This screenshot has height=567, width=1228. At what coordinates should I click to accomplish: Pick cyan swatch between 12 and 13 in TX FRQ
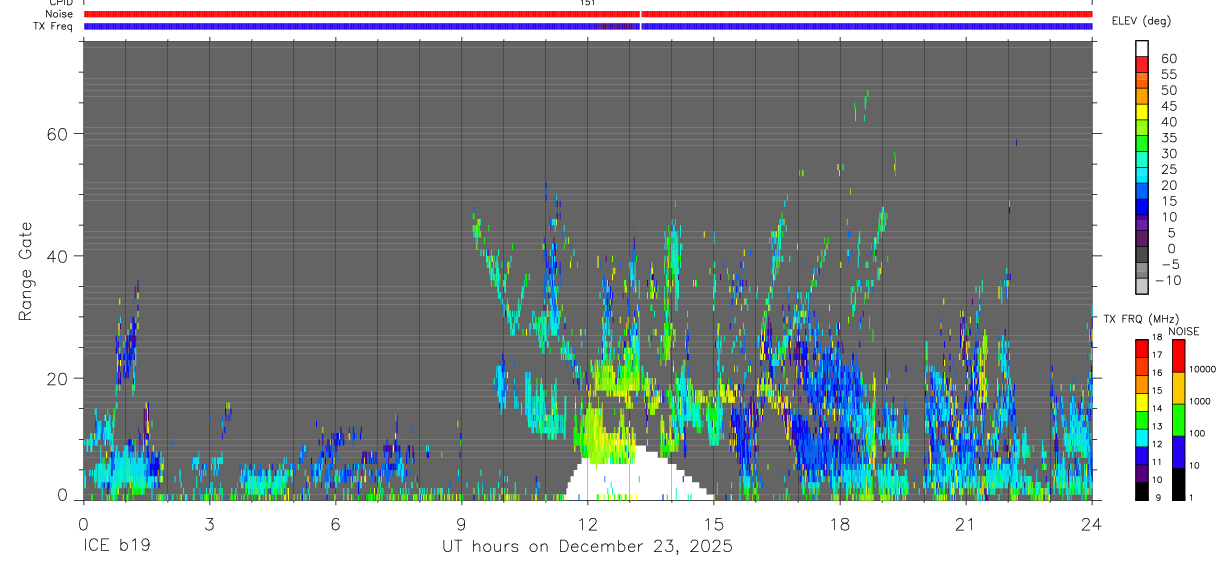click(x=1142, y=436)
